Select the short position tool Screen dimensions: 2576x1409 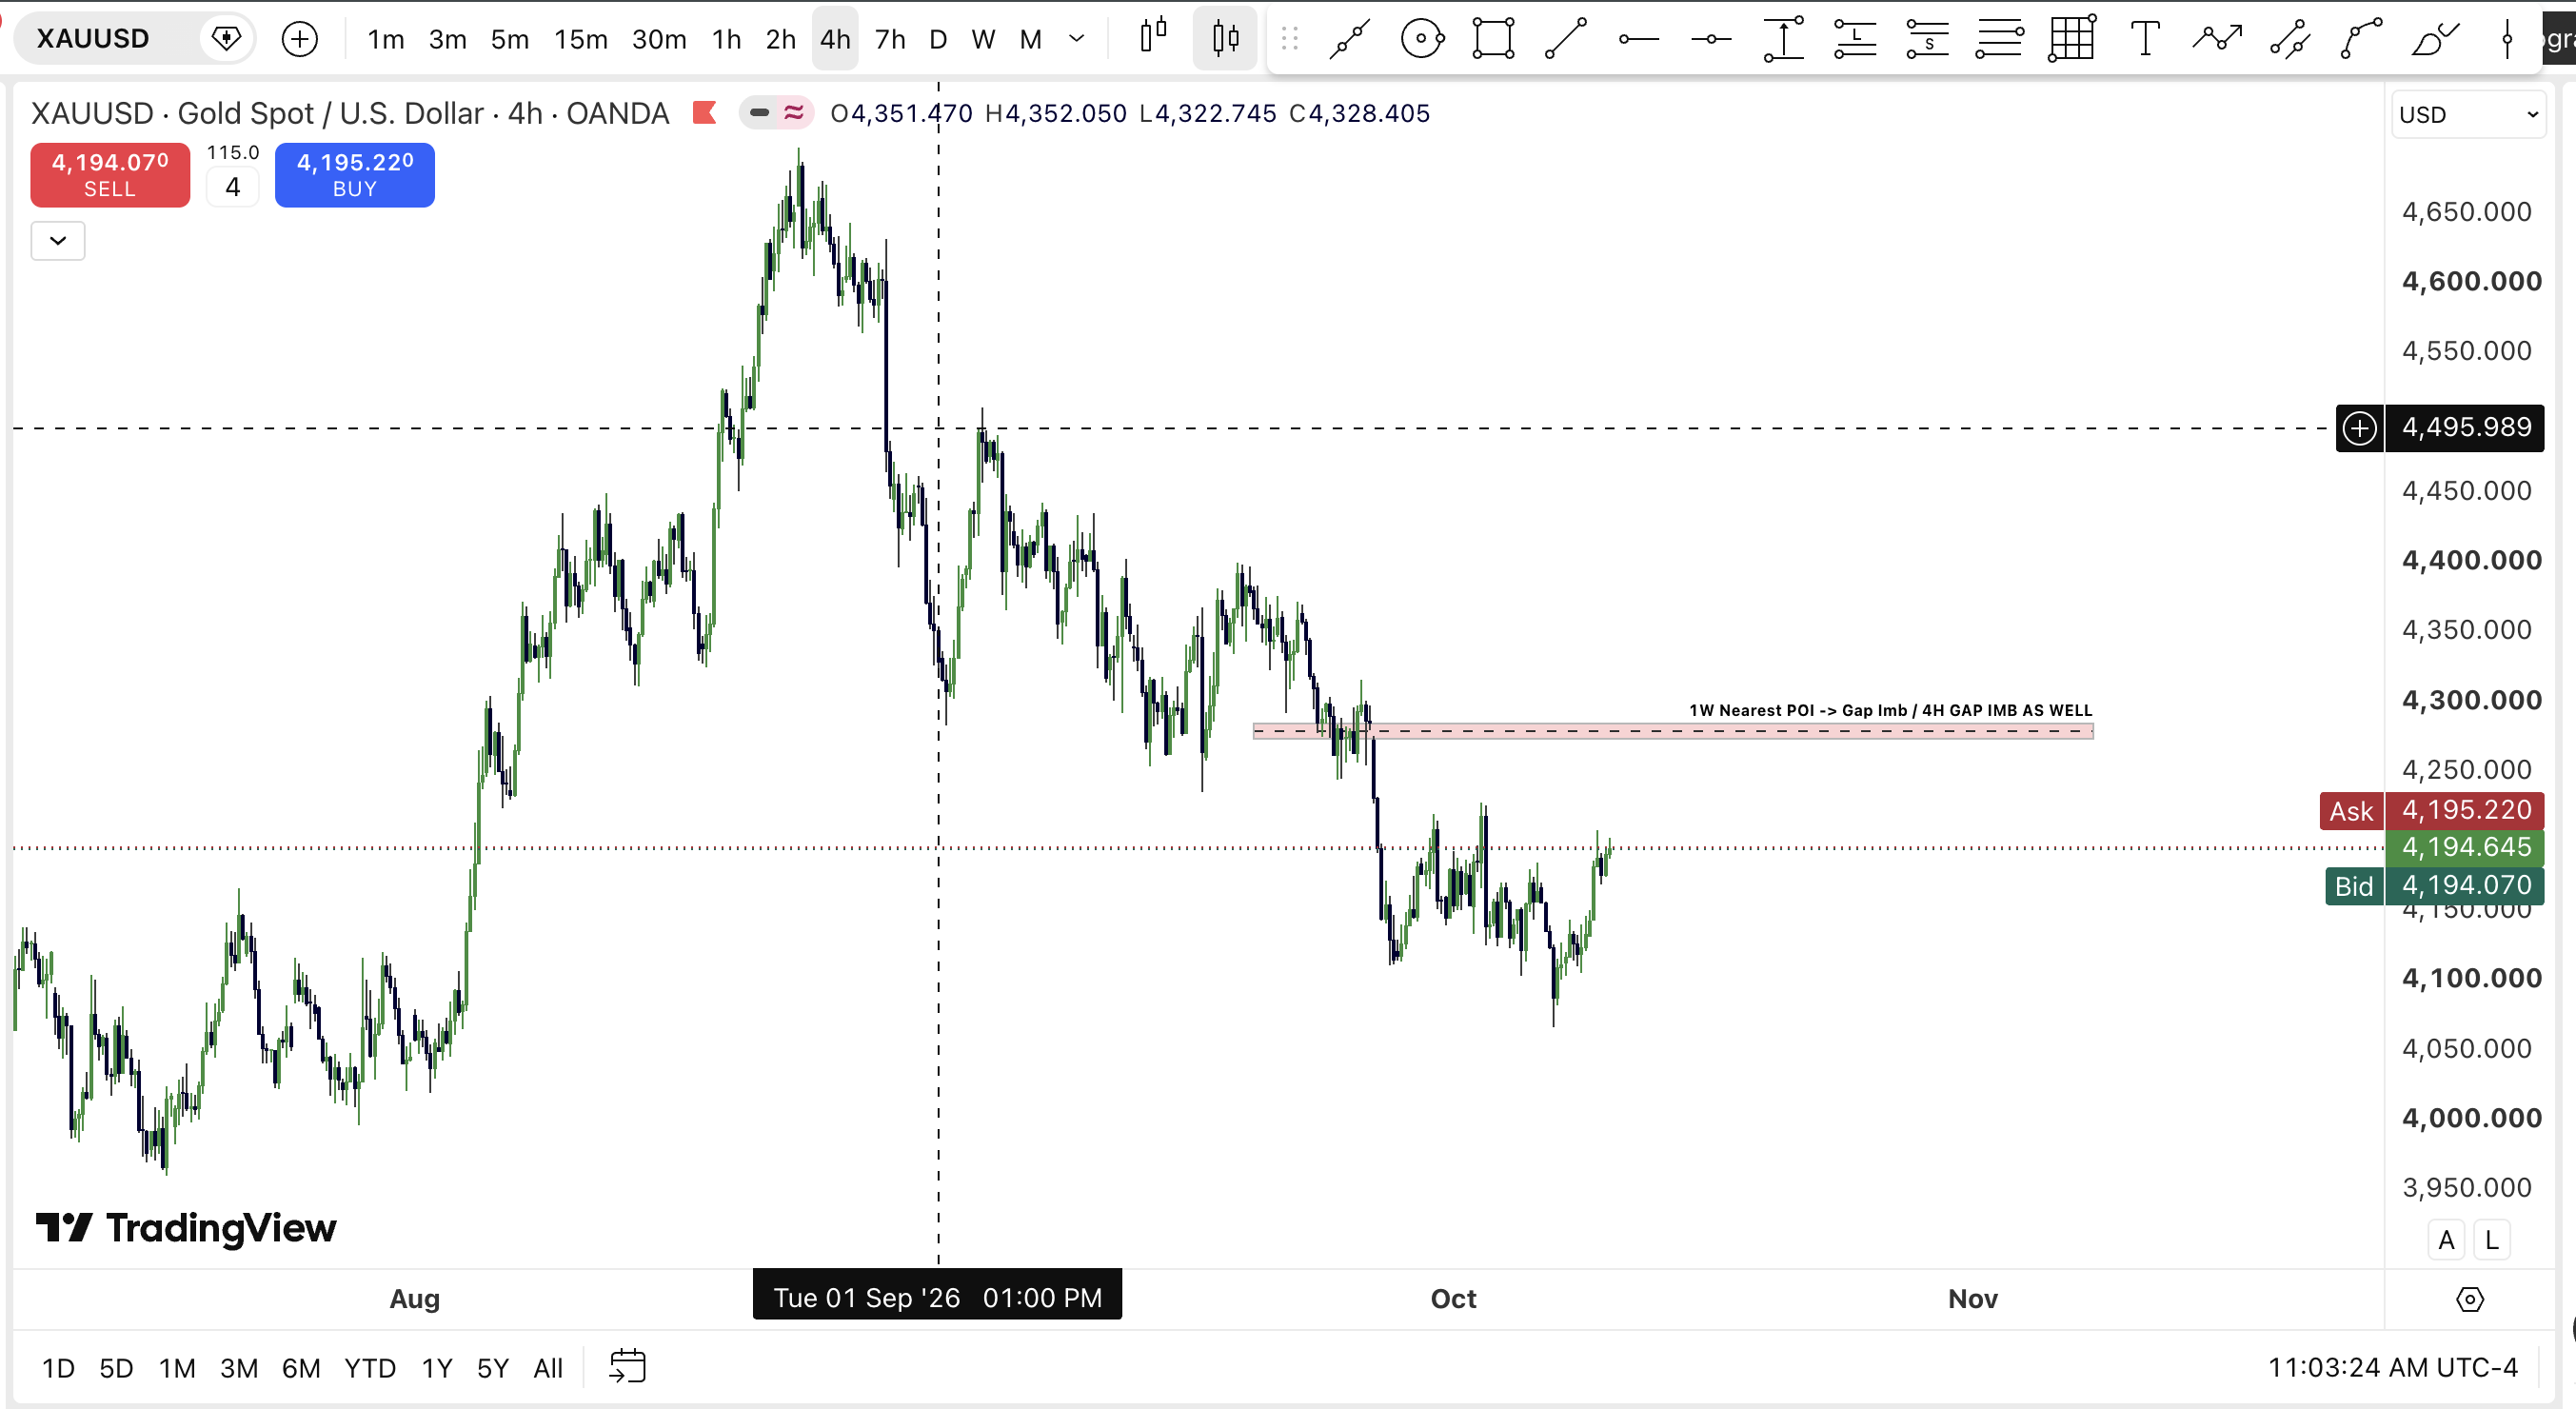(1927, 39)
